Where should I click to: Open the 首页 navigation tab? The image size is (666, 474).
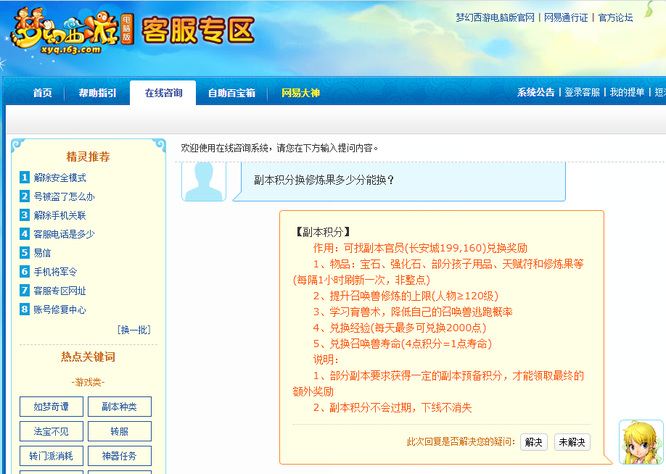point(42,93)
